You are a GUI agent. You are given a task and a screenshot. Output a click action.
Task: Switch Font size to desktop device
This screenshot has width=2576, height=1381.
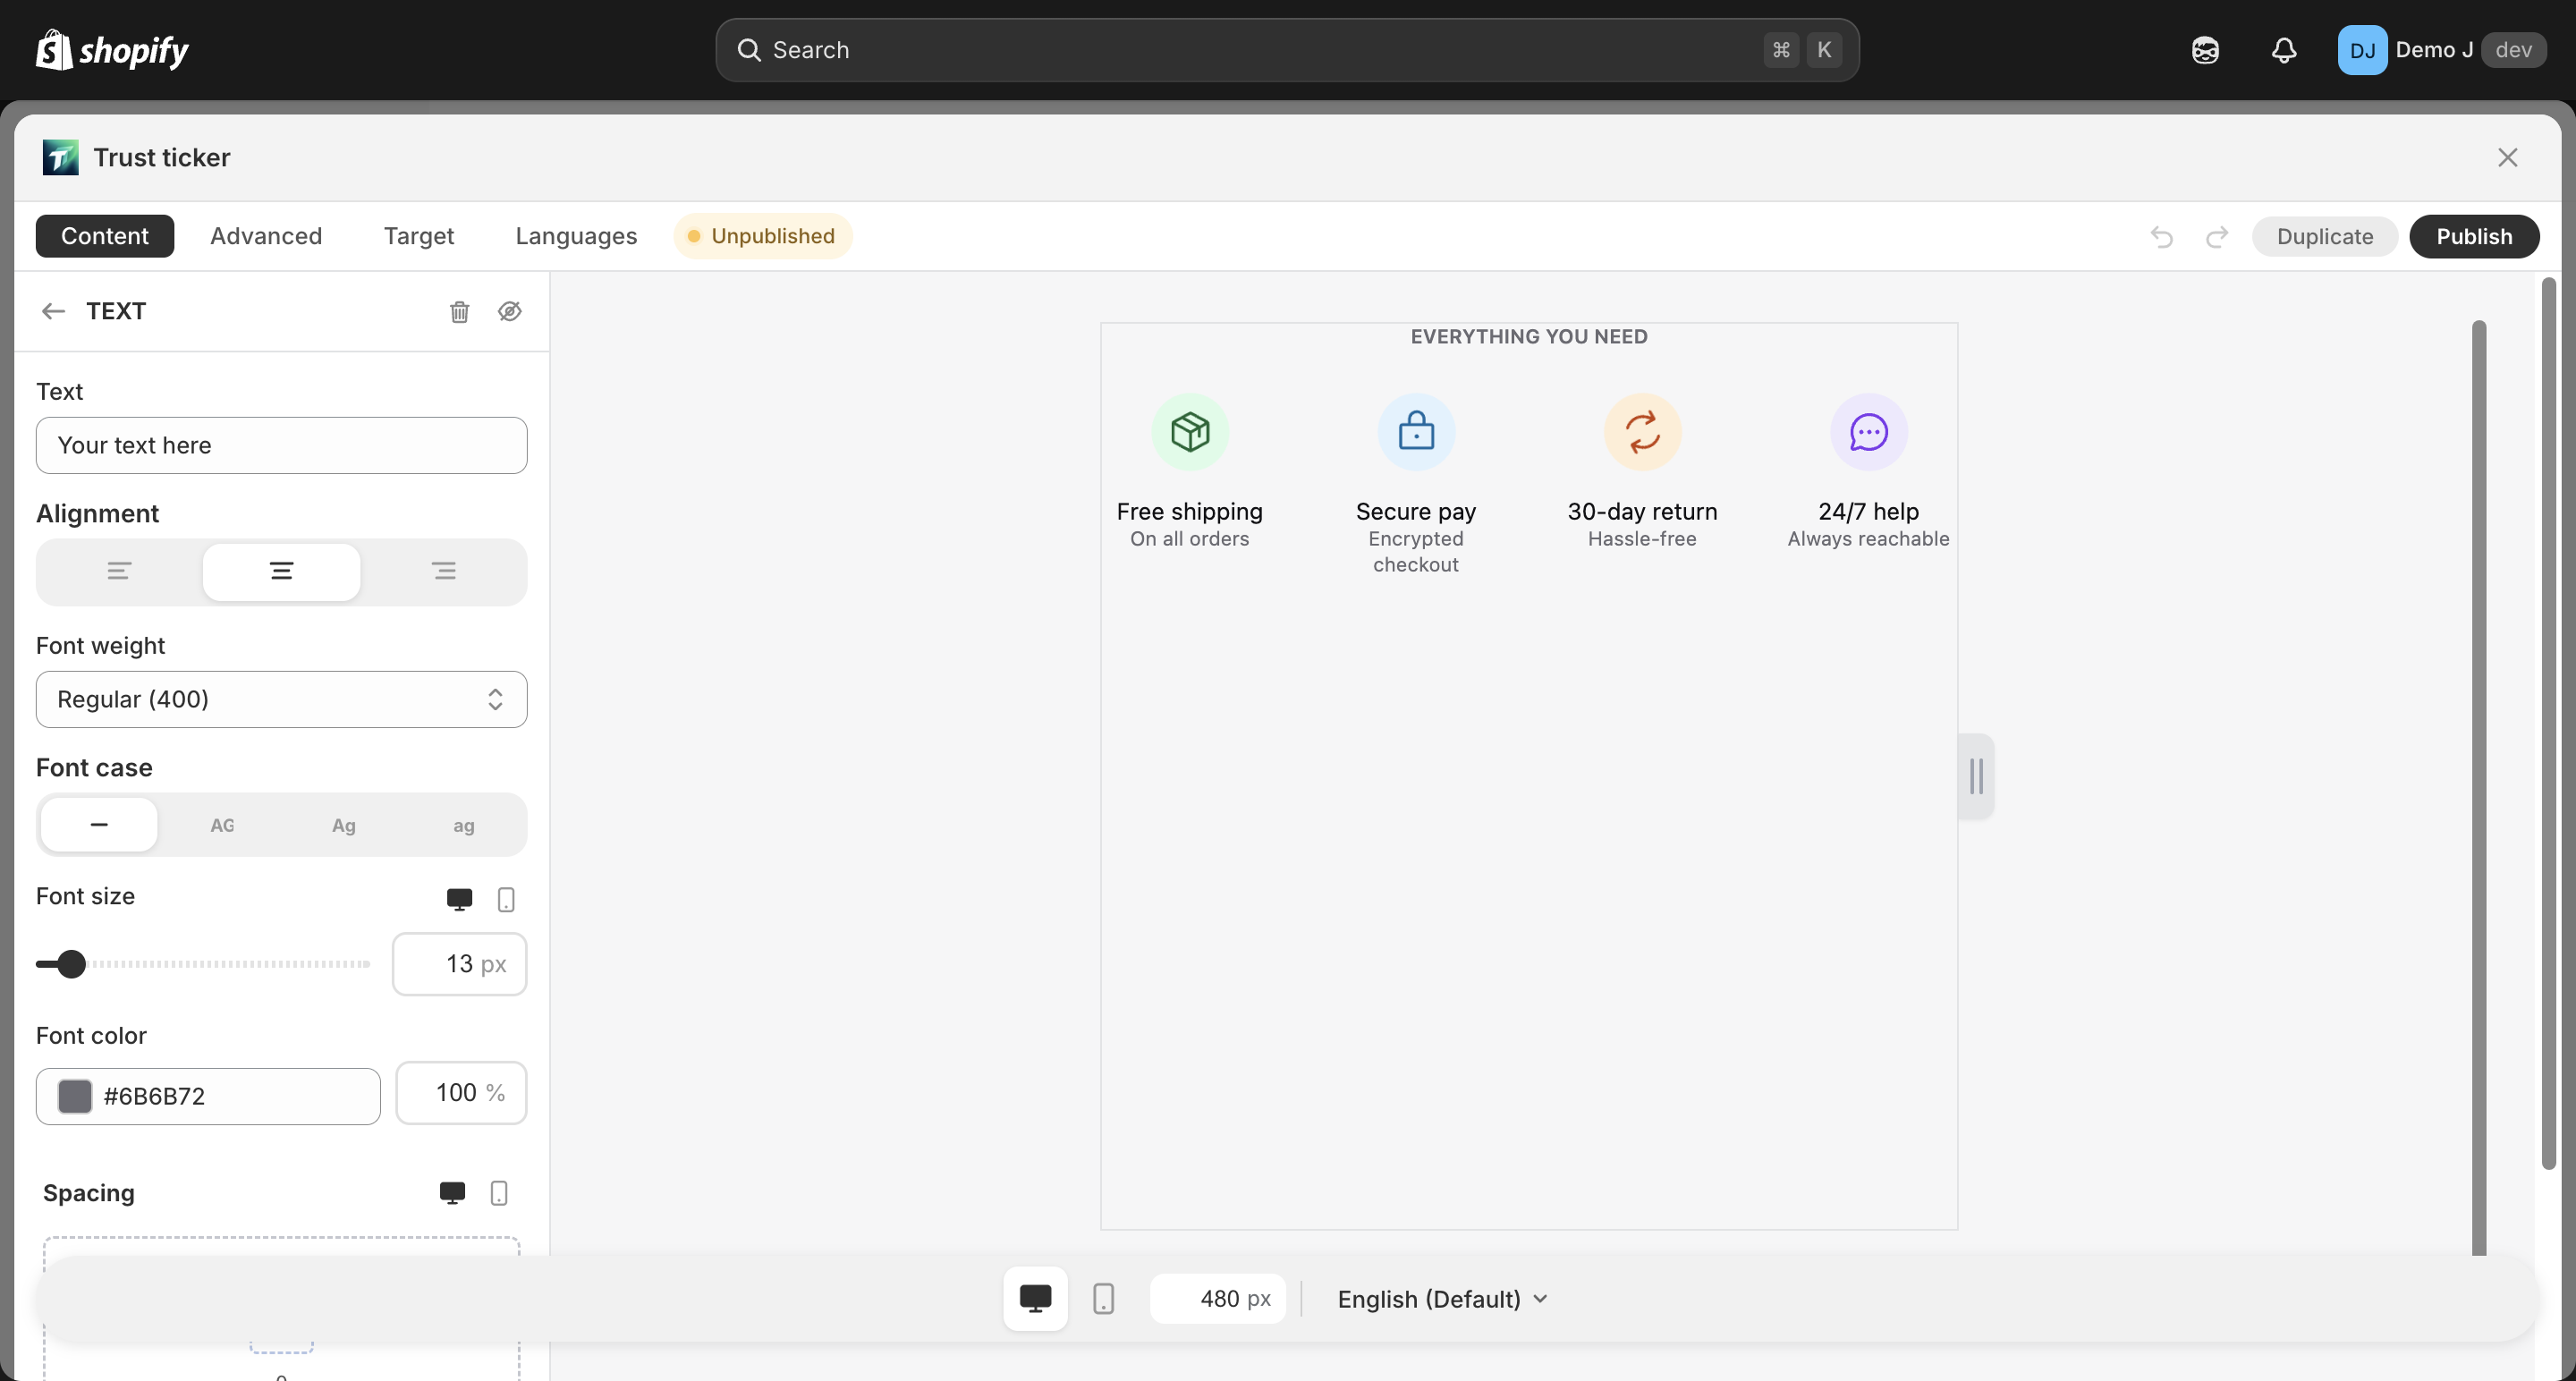(x=459, y=899)
